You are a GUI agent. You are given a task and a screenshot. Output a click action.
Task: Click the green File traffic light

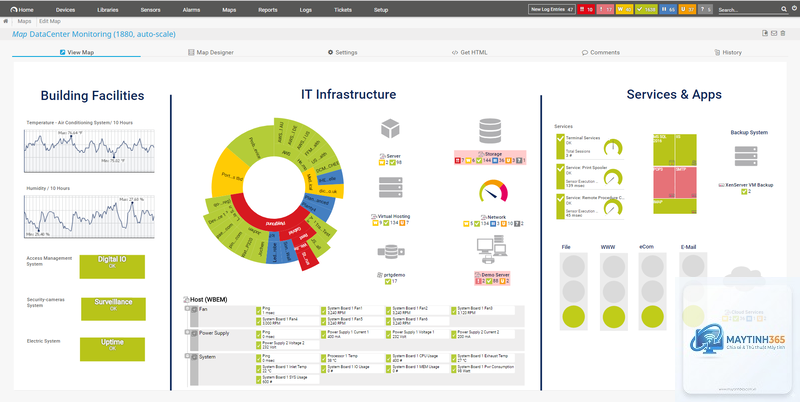click(x=573, y=317)
